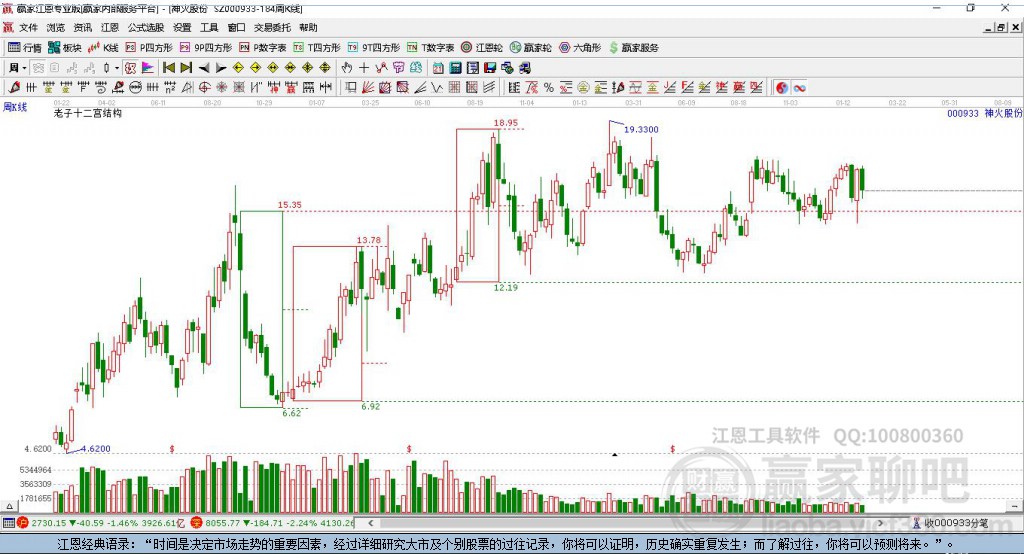This screenshot has width=1024, height=554.
Task: Open the 交易委托 menu
Action: [x=272, y=27]
